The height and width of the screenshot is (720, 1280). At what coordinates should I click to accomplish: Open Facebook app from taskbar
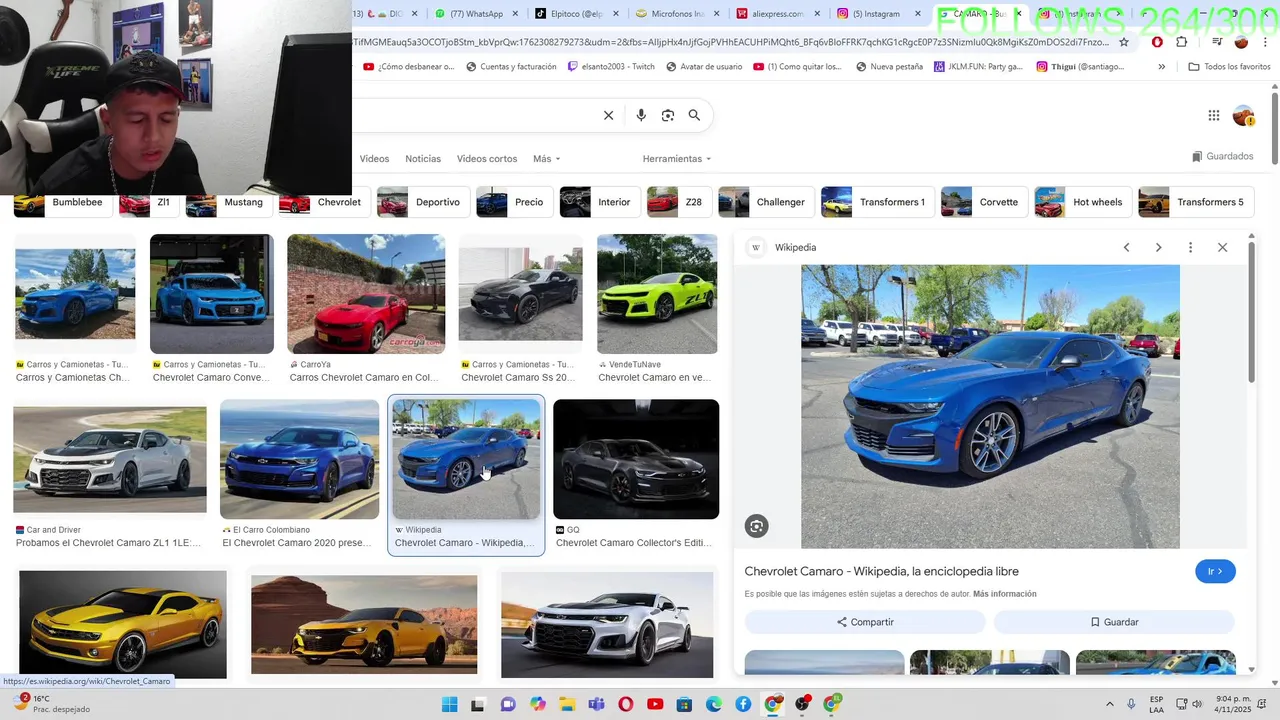click(x=743, y=704)
